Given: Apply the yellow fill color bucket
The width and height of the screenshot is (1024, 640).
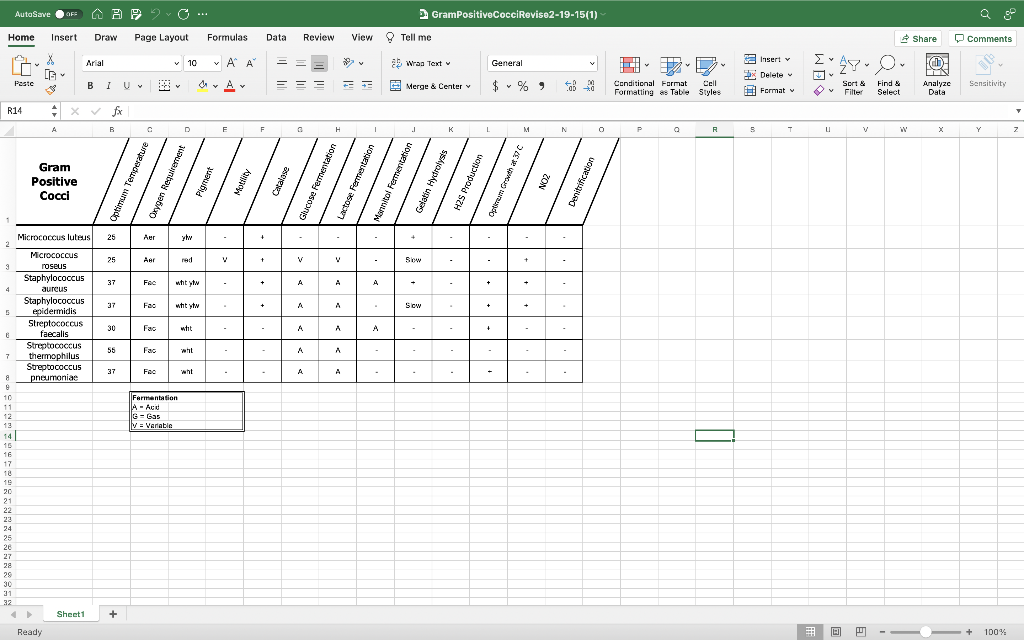Looking at the screenshot, I should [202, 86].
